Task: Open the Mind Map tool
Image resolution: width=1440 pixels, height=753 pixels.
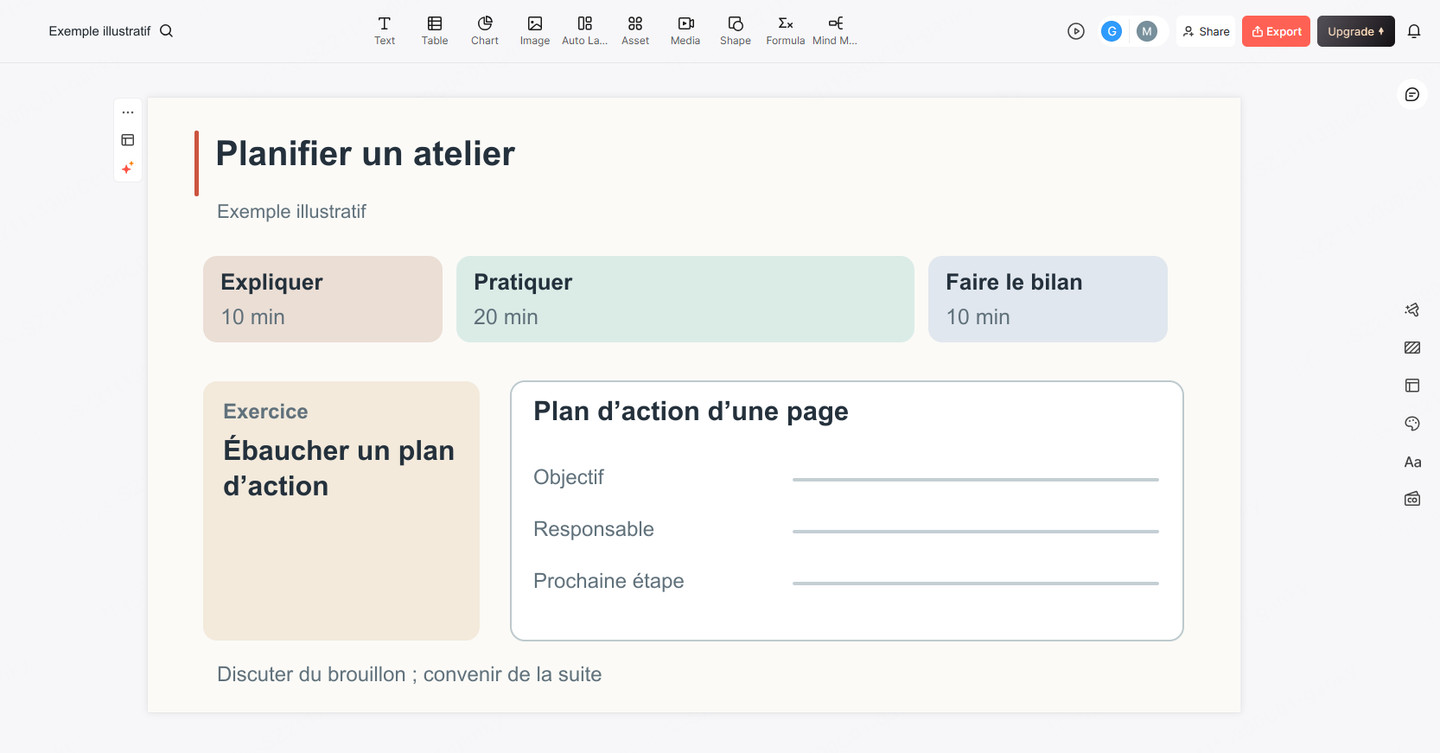Action: [x=835, y=31]
